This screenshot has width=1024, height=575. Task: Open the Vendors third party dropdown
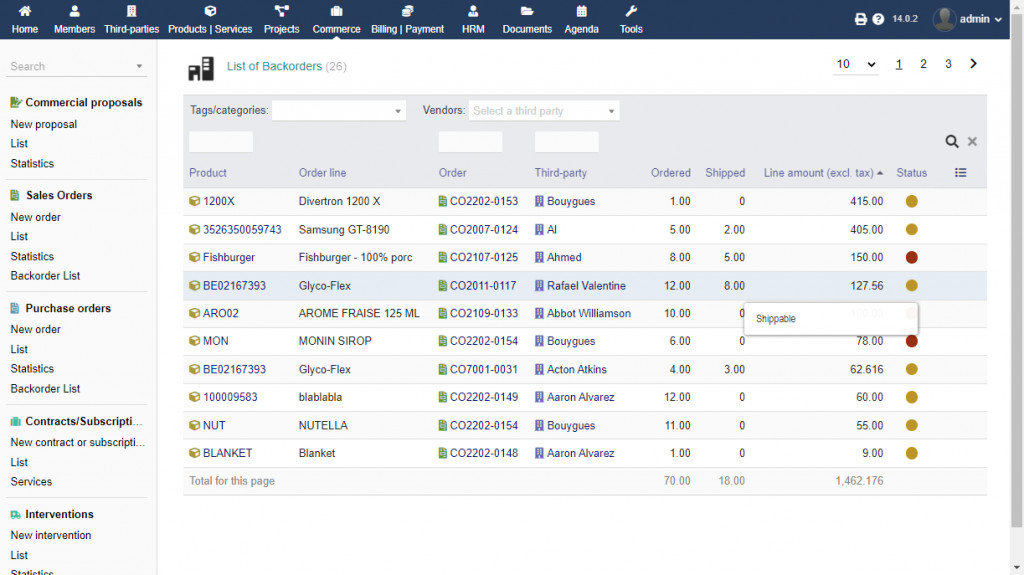[x=543, y=111]
